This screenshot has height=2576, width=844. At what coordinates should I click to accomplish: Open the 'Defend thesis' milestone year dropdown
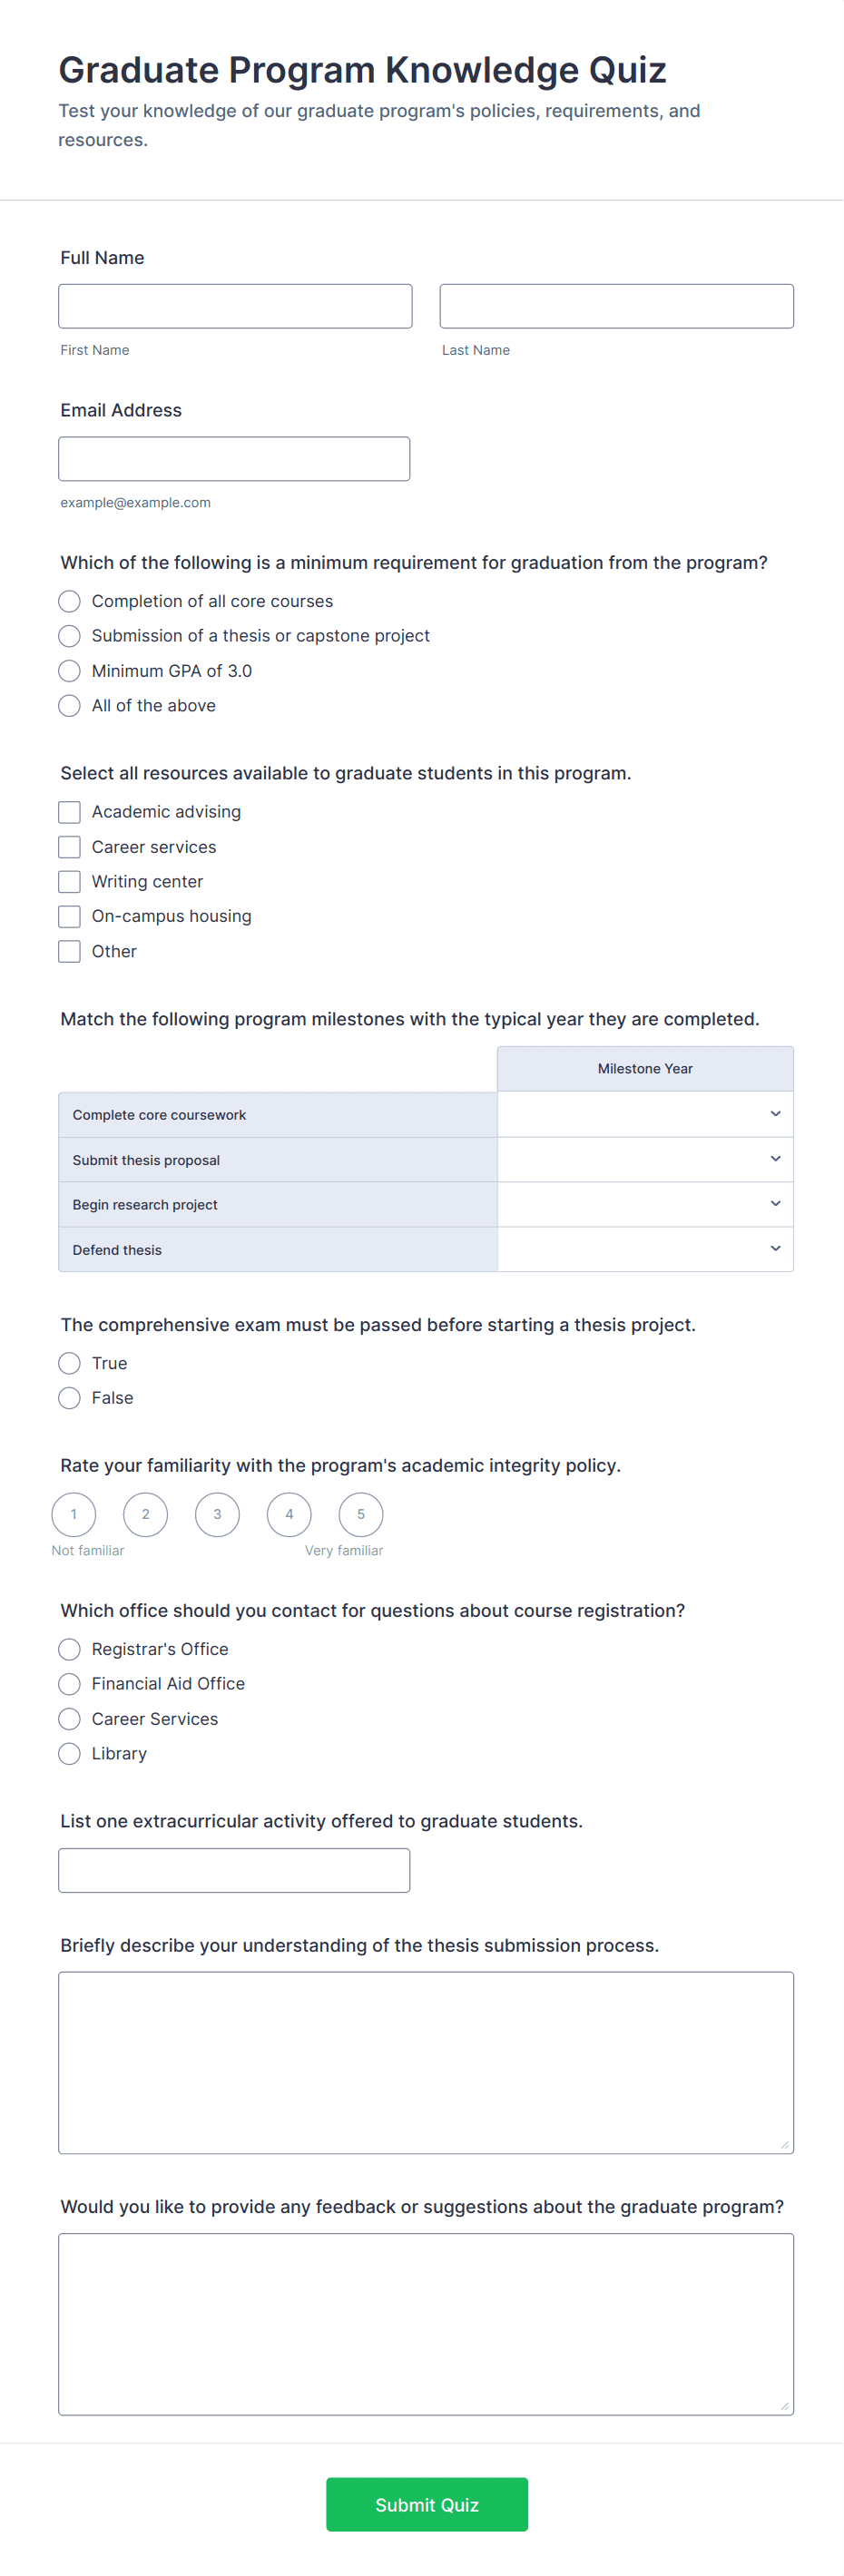point(645,1249)
